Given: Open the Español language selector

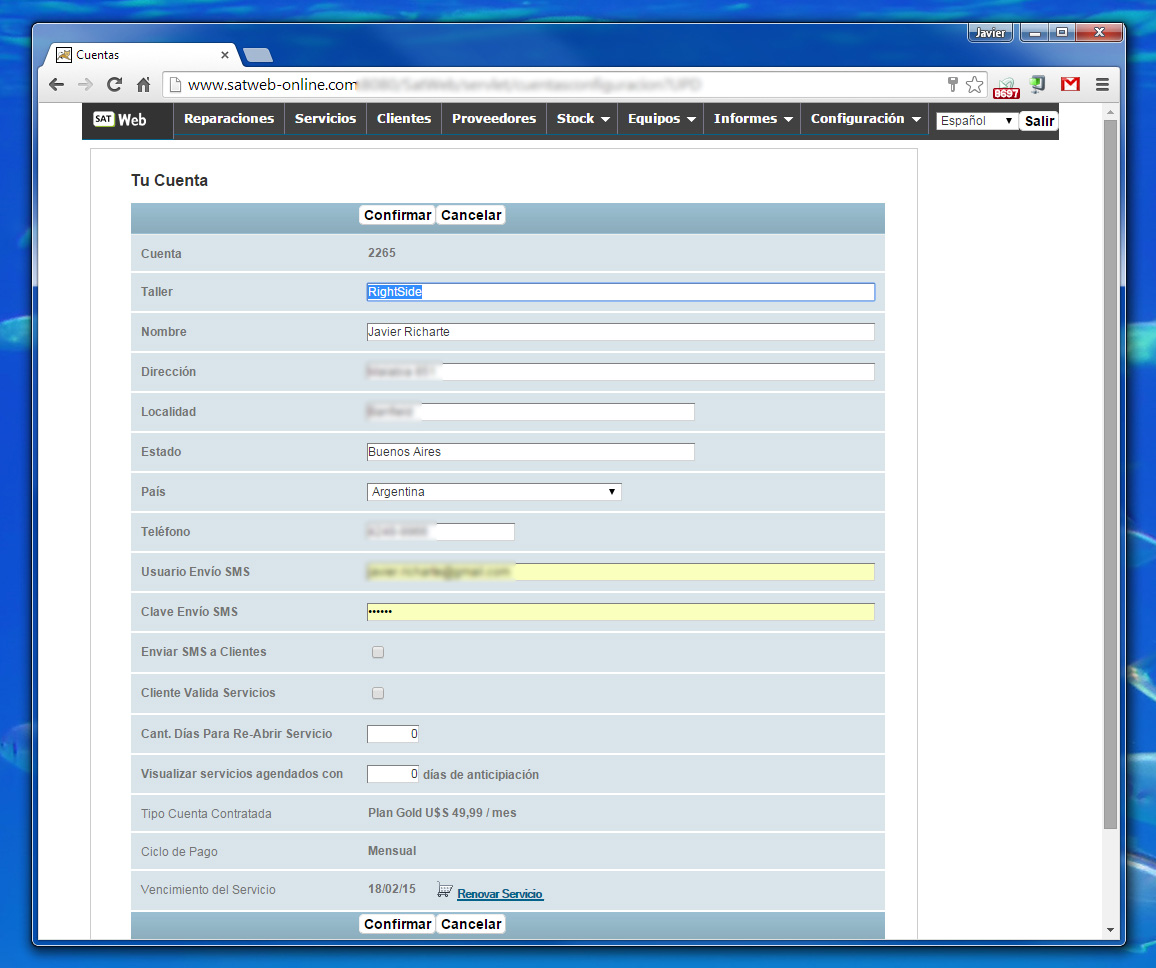Looking at the screenshot, I should pyautogui.click(x=976, y=120).
